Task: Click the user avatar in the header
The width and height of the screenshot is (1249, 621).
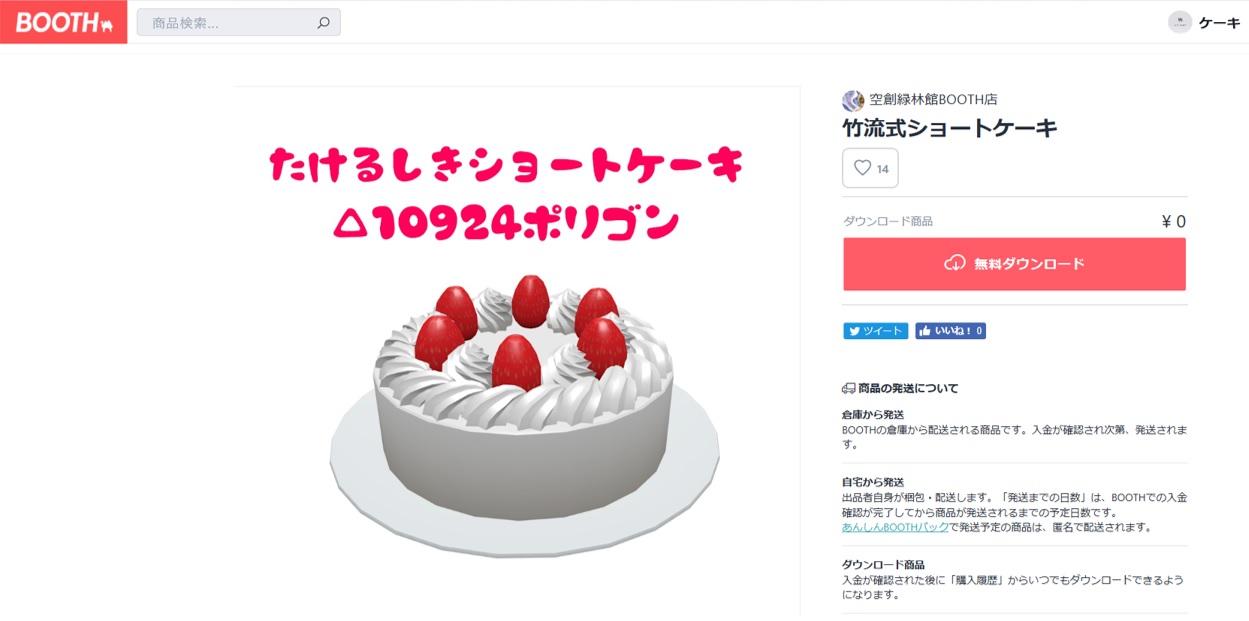Action: click(x=1180, y=22)
